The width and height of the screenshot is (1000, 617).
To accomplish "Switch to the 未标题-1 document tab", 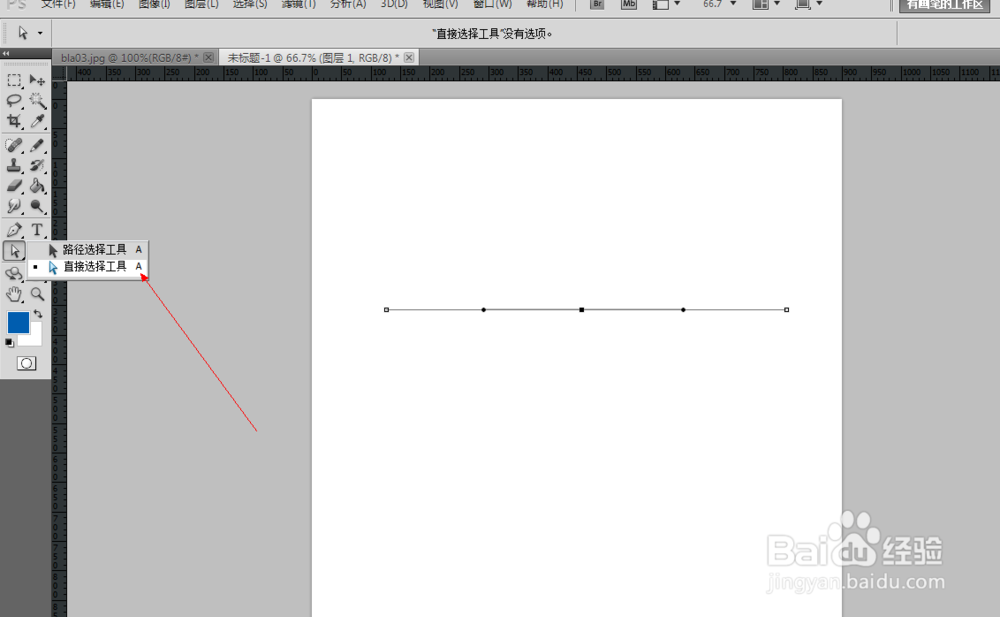I will tap(313, 57).
